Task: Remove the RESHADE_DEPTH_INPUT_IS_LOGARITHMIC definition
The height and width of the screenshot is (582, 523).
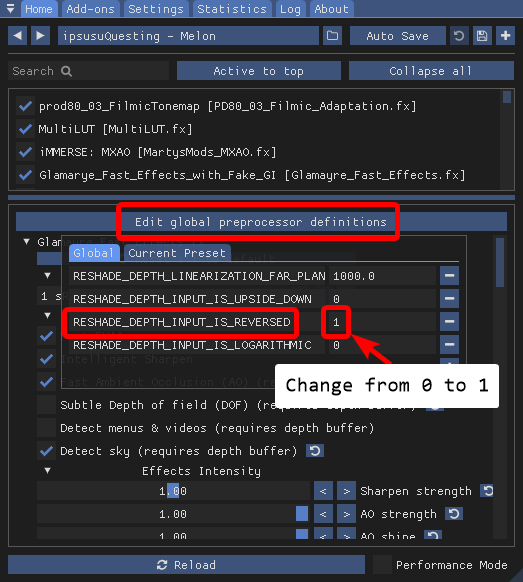Action: coord(450,345)
